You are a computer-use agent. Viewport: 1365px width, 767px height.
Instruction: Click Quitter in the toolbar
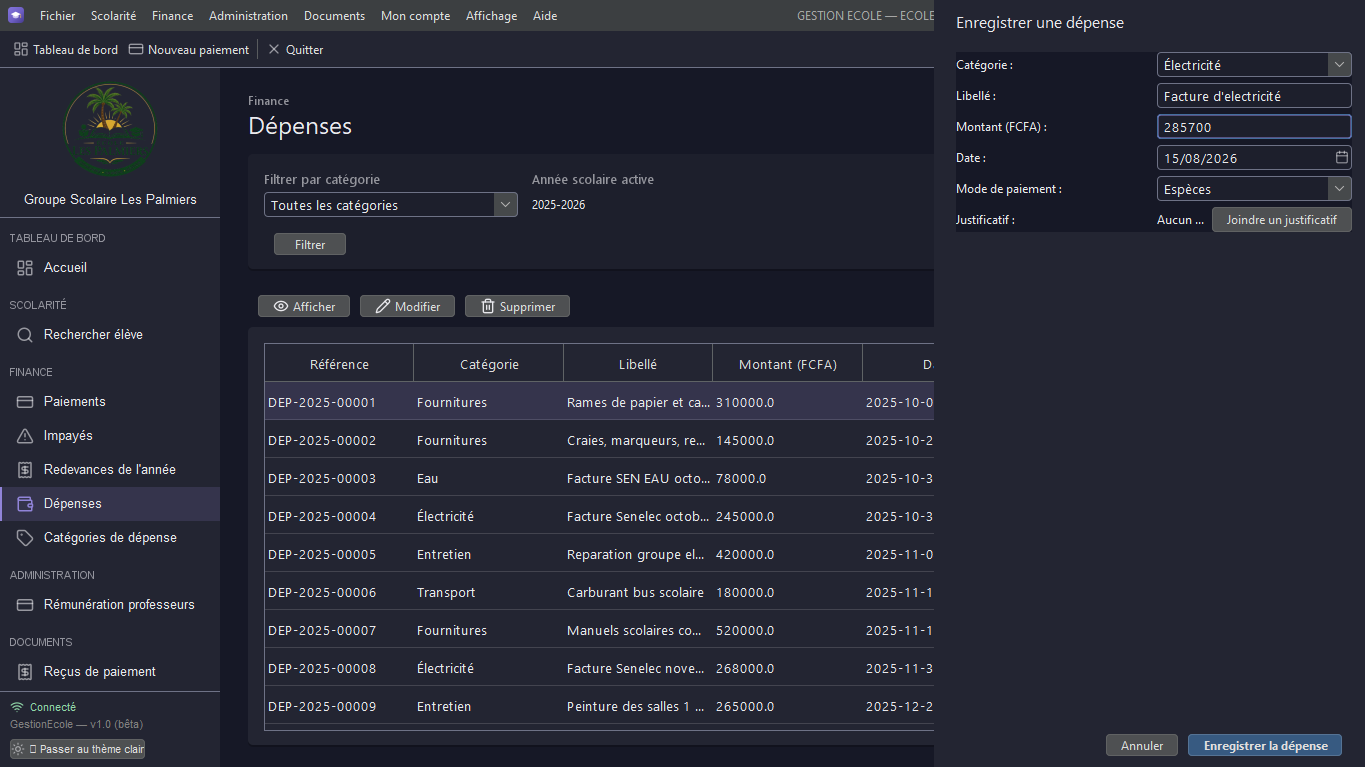296,49
